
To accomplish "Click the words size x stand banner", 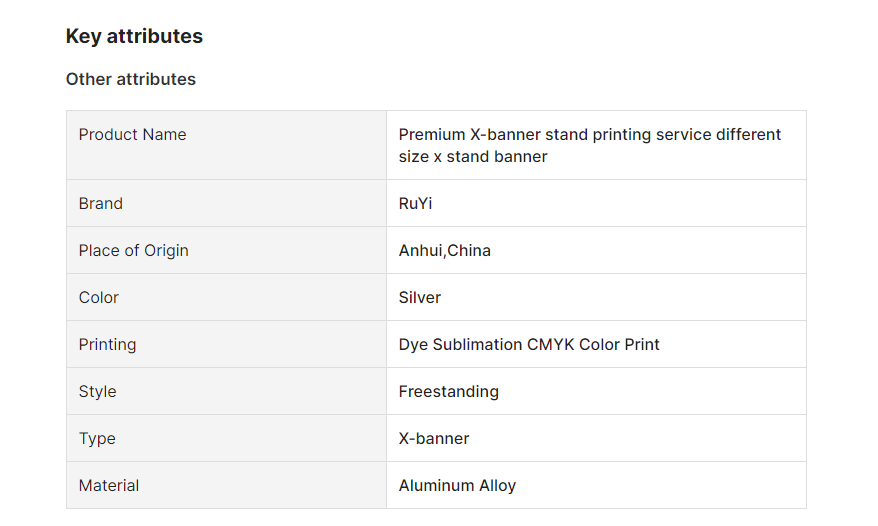I will pyautogui.click(x=473, y=157).
